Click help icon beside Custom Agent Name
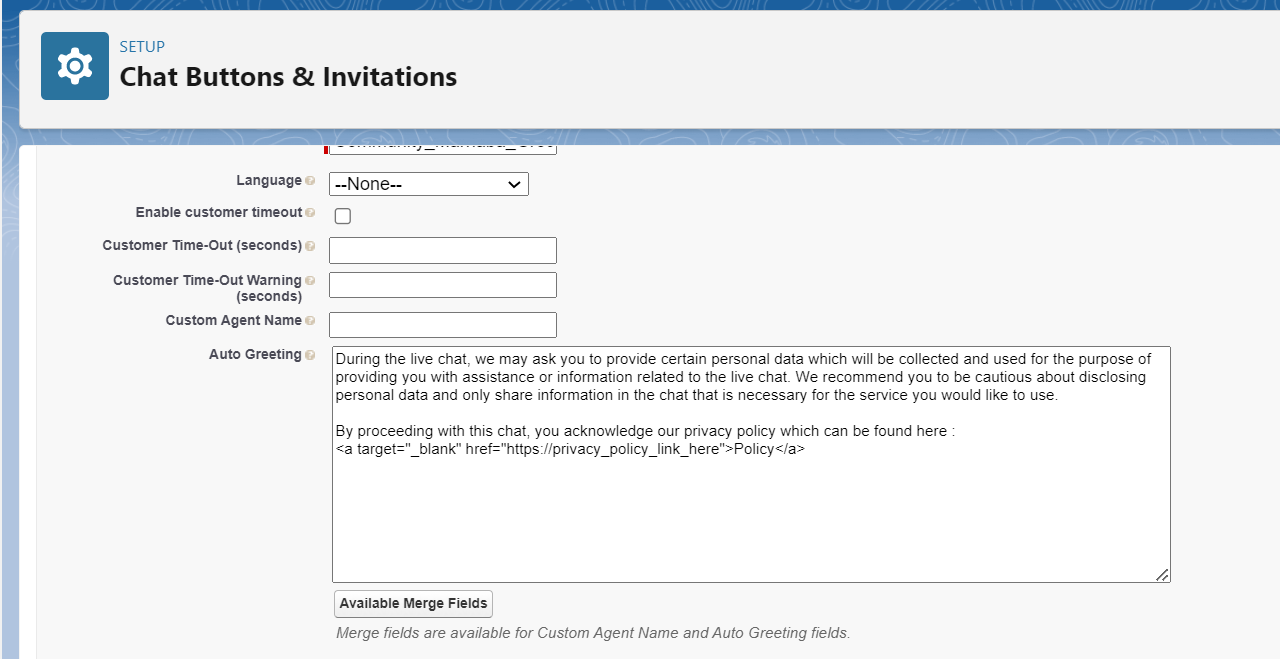The height and width of the screenshot is (659, 1280). pos(310,321)
